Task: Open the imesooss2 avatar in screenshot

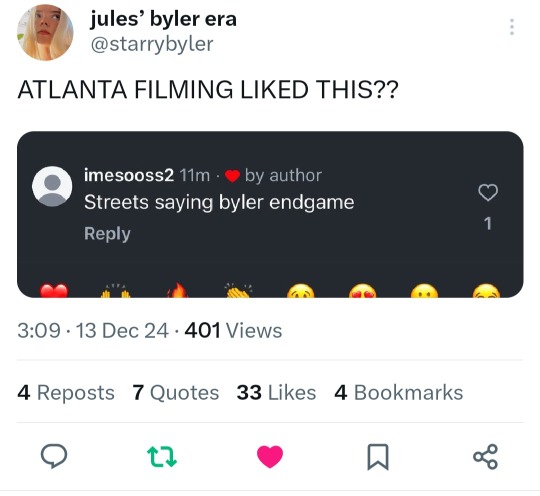Action: [x=52, y=186]
